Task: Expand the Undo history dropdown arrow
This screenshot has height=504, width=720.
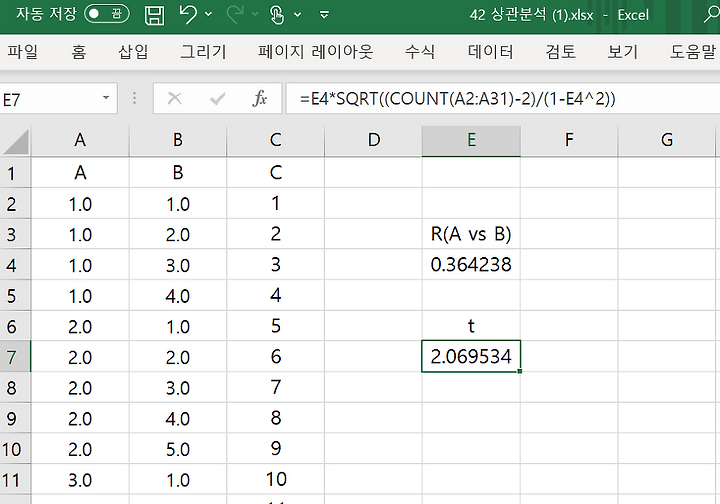Action: point(208,15)
